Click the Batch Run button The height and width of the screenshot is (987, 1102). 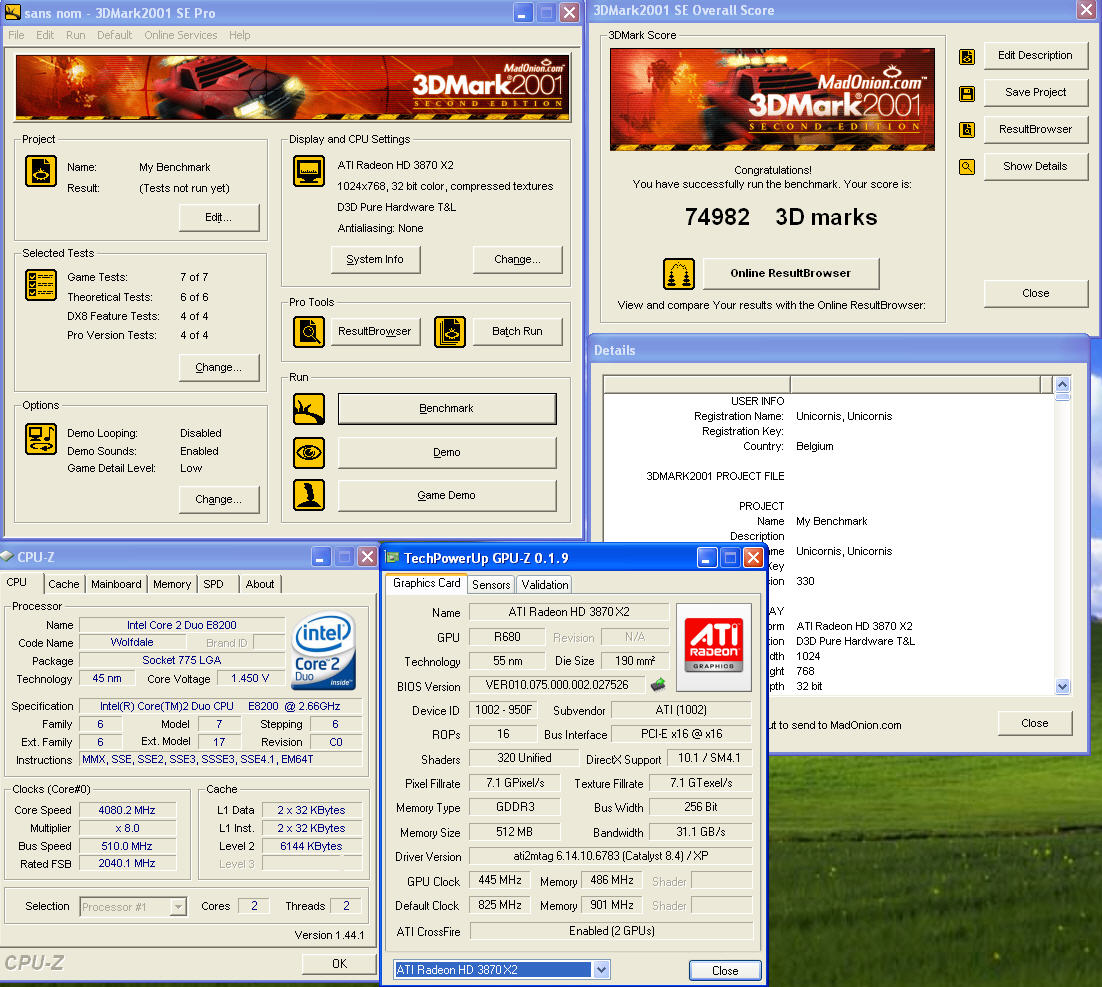click(x=517, y=332)
